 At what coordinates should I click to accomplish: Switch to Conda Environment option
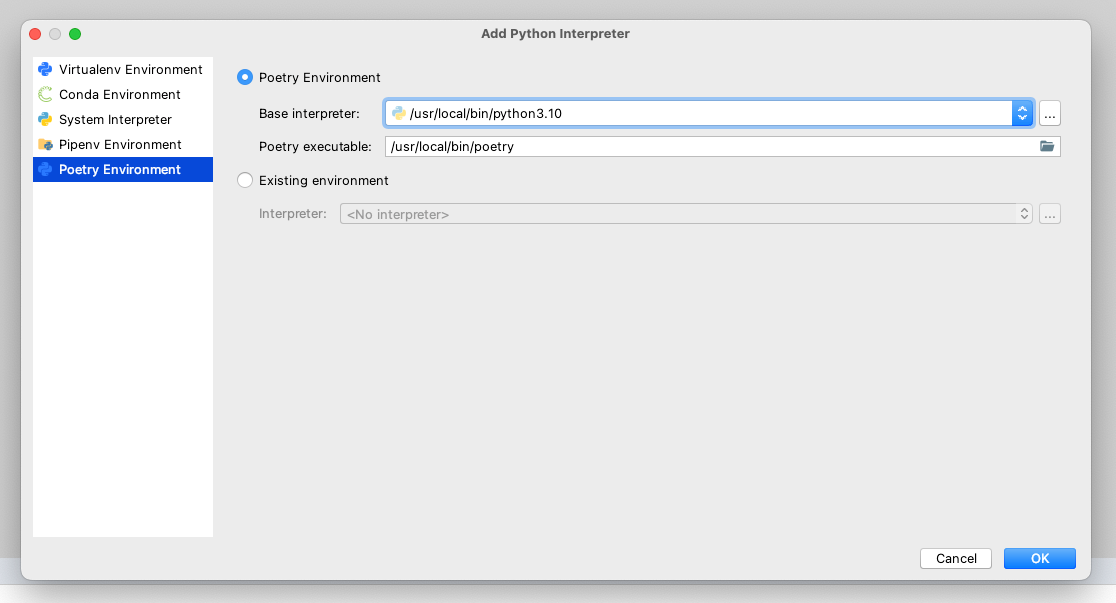coord(119,95)
